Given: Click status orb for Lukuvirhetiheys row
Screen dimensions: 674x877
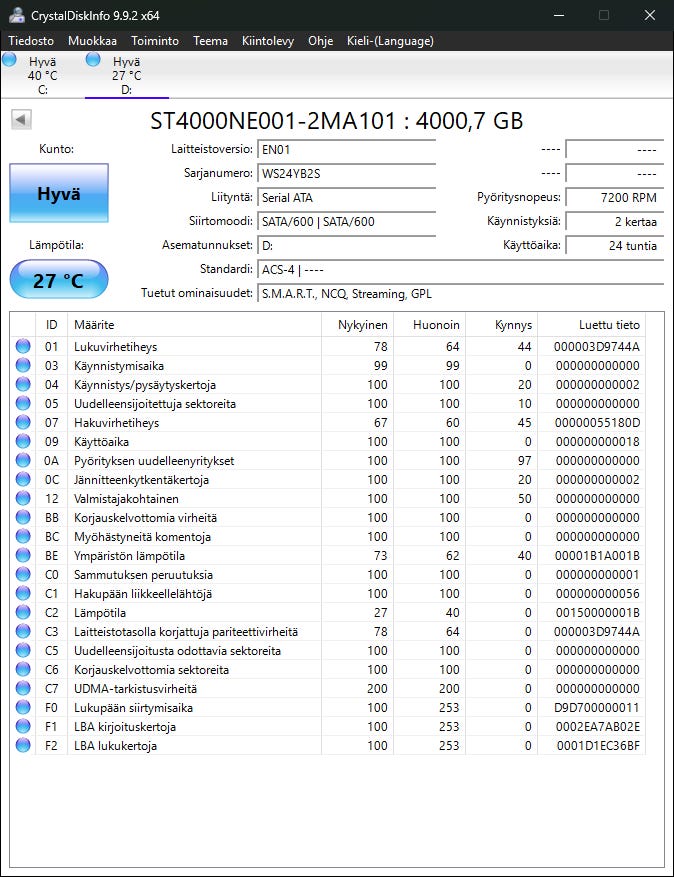Looking at the screenshot, I should point(23,346).
